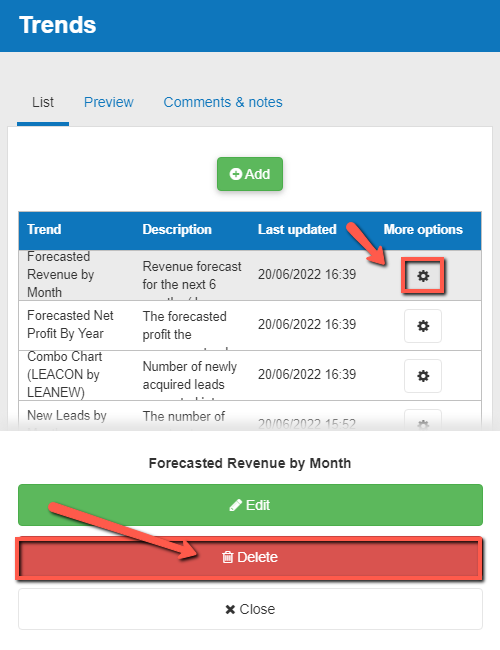Click the 'The forecasted profit the' description
Viewport: 500px width, 650px height.
[184, 325]
